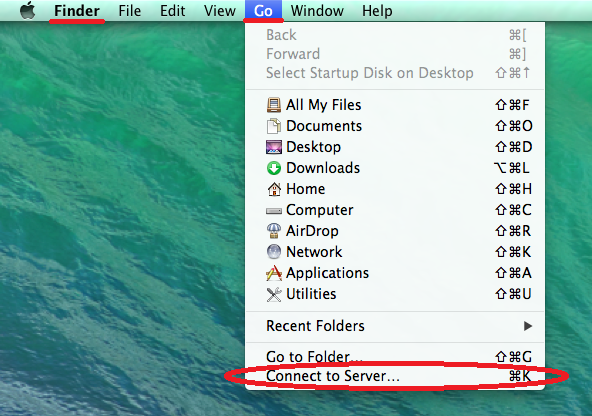592x416 pixels.
Task: Open the View menu
Action: pyautogui.click(x=220, y=11)
